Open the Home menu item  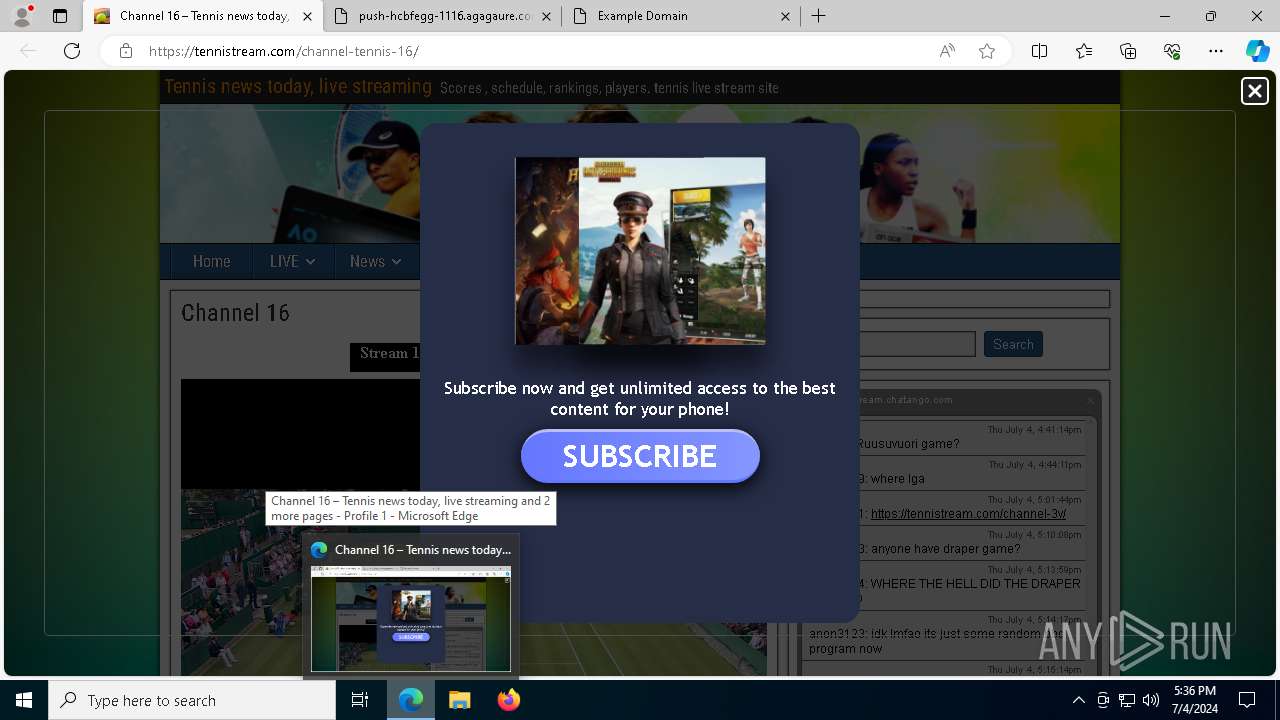(x=211, y=261)
